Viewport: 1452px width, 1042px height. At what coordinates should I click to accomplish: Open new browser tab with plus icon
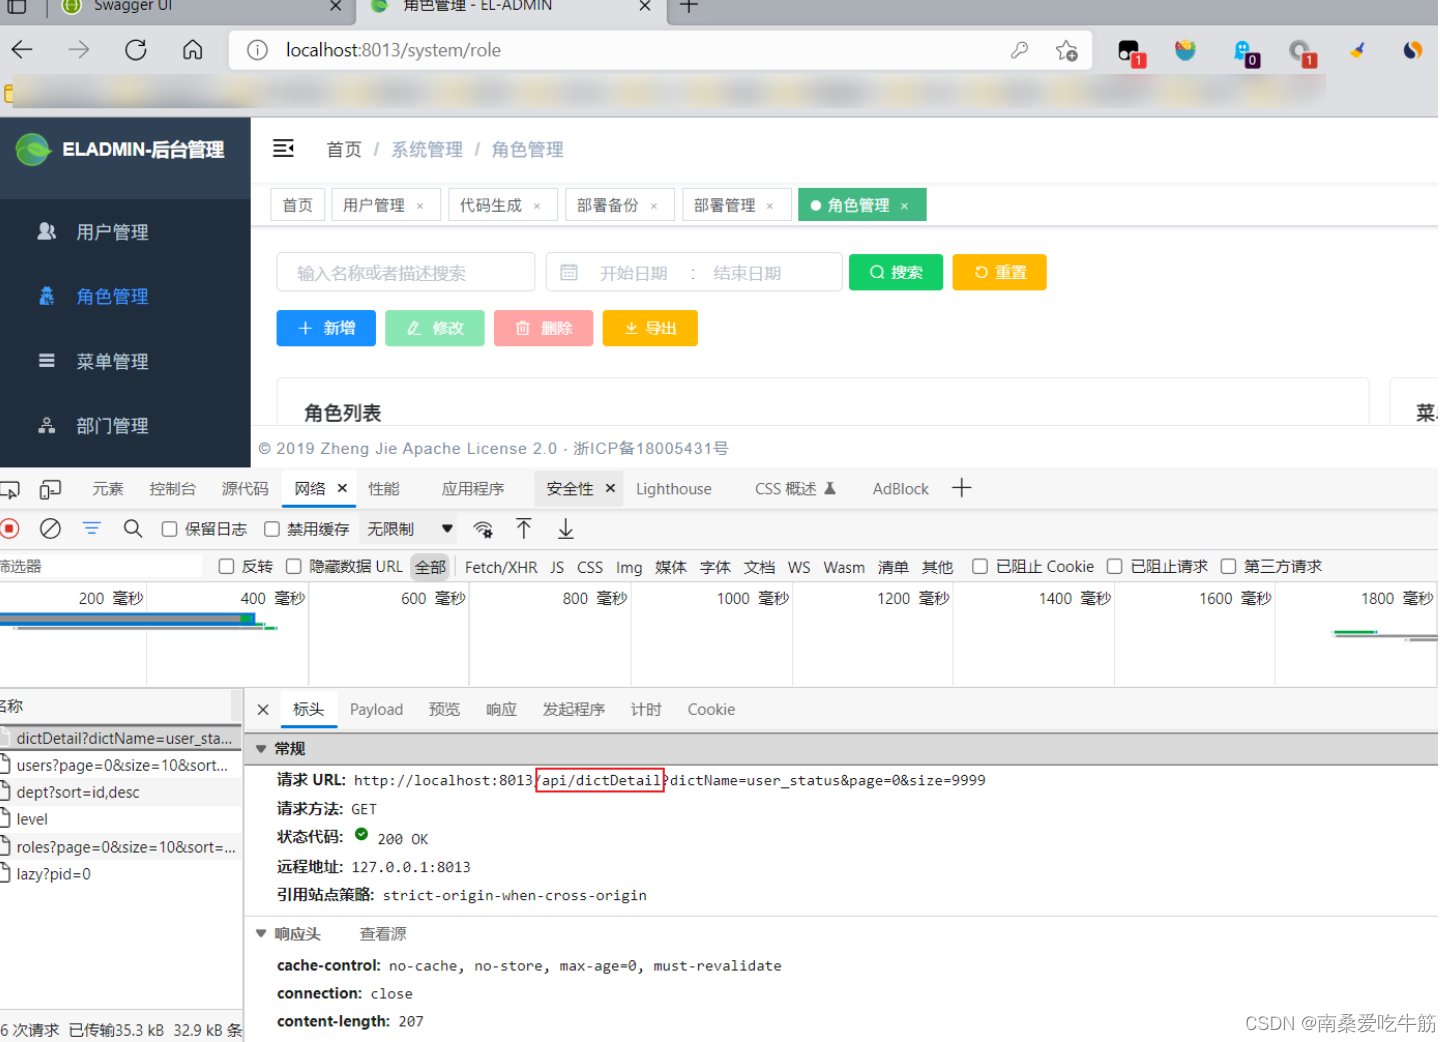689,6
